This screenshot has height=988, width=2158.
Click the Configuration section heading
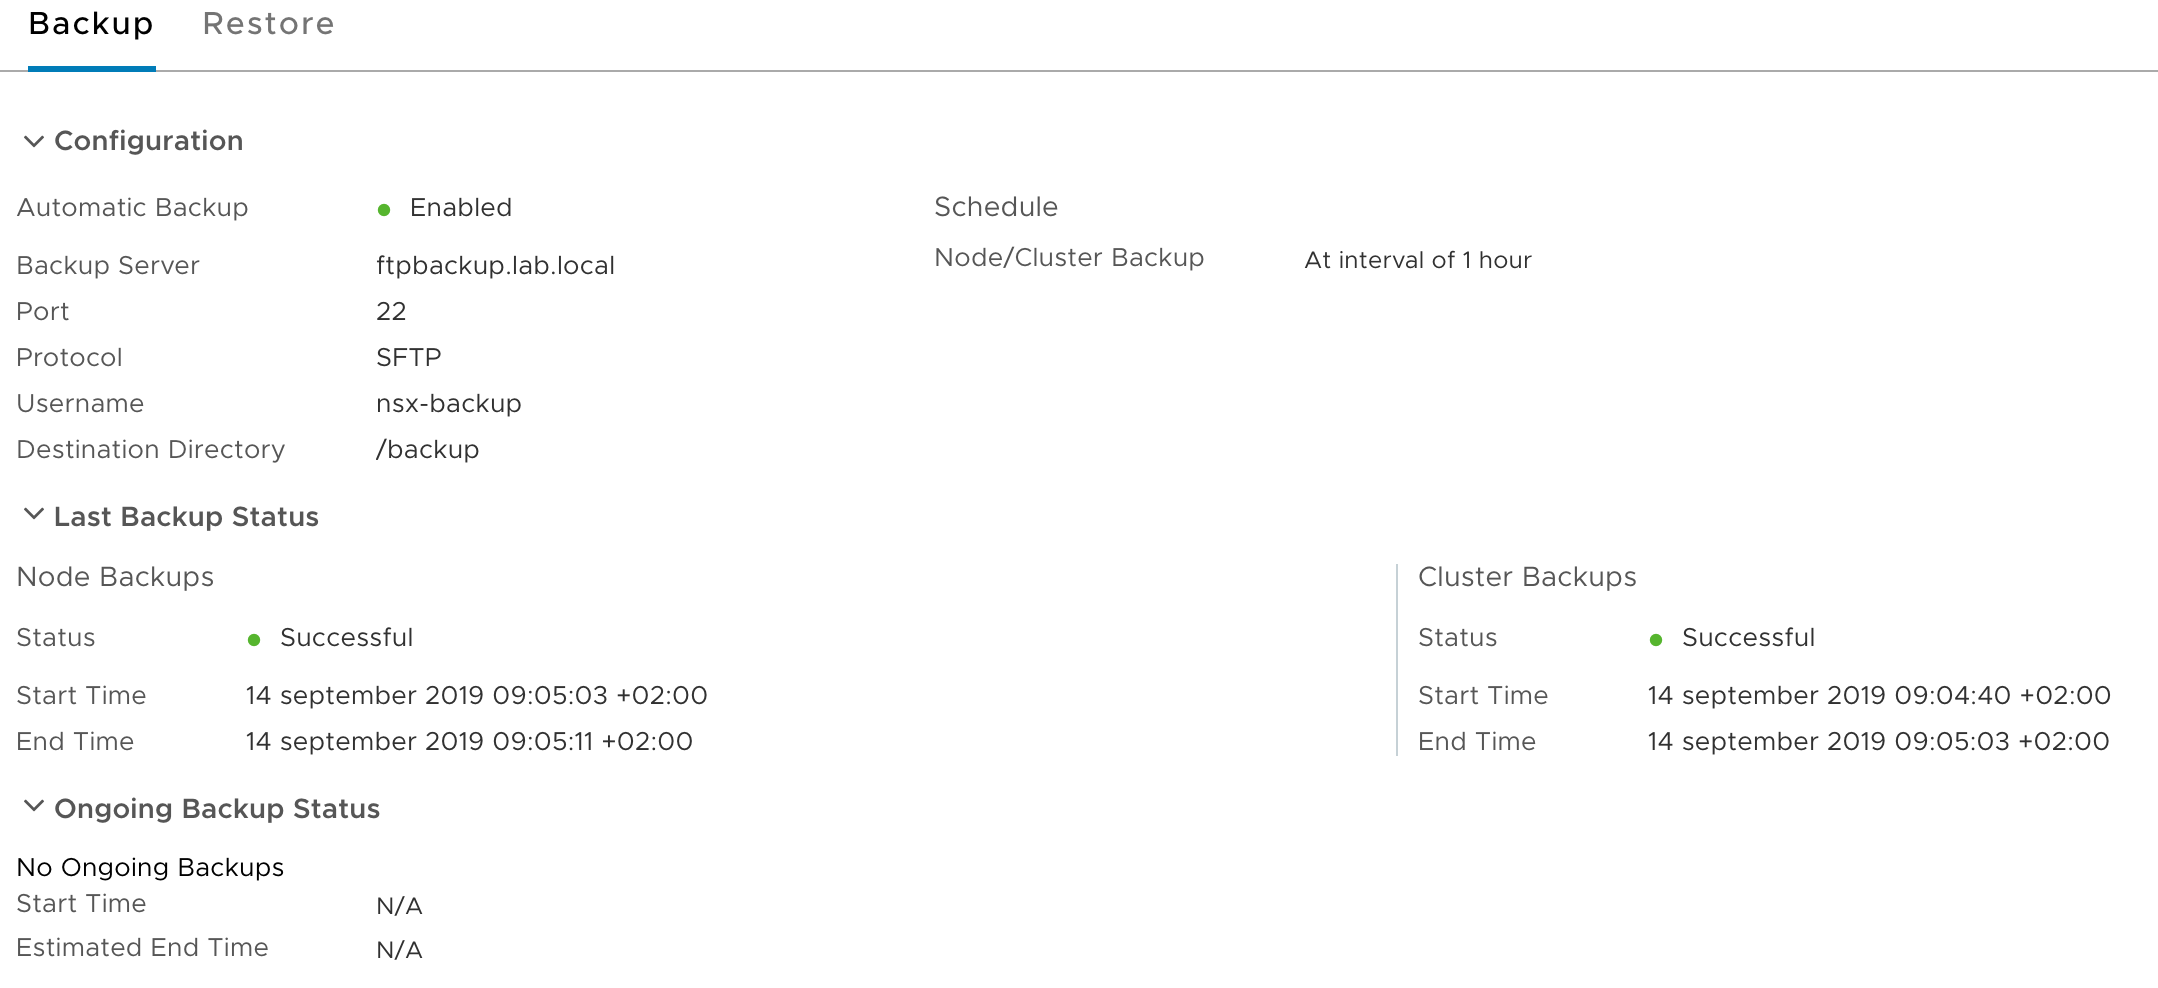148,141
